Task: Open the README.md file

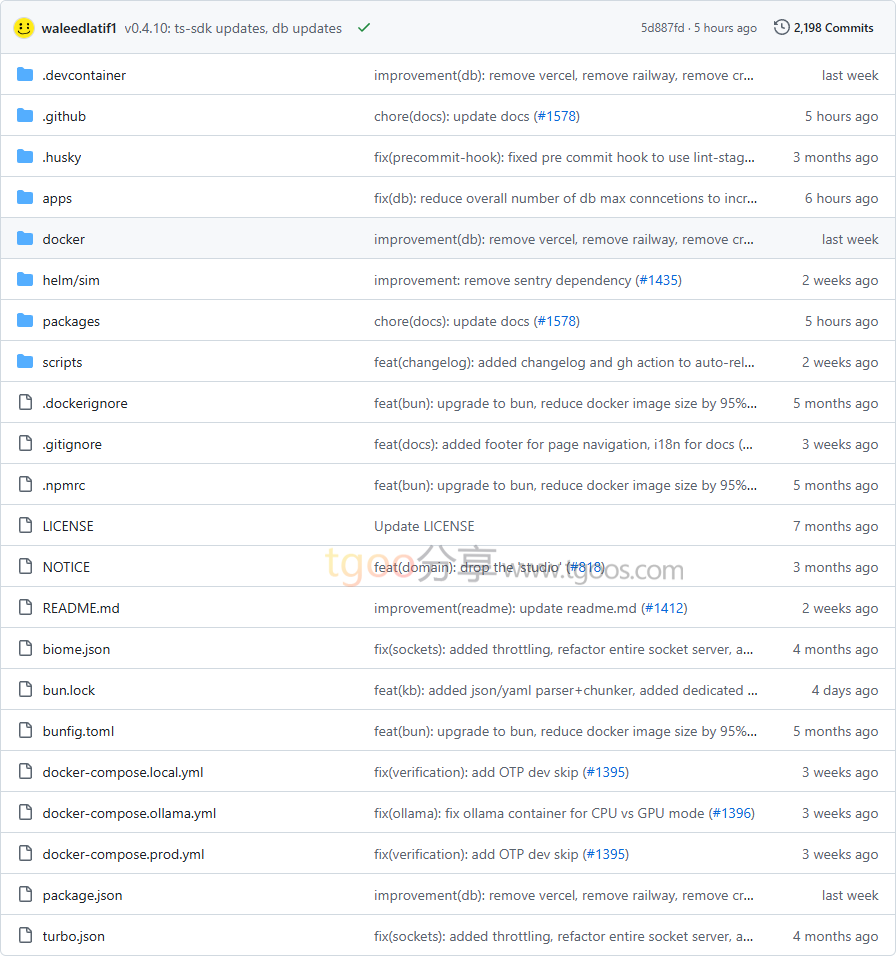Action: click(81, 608)
